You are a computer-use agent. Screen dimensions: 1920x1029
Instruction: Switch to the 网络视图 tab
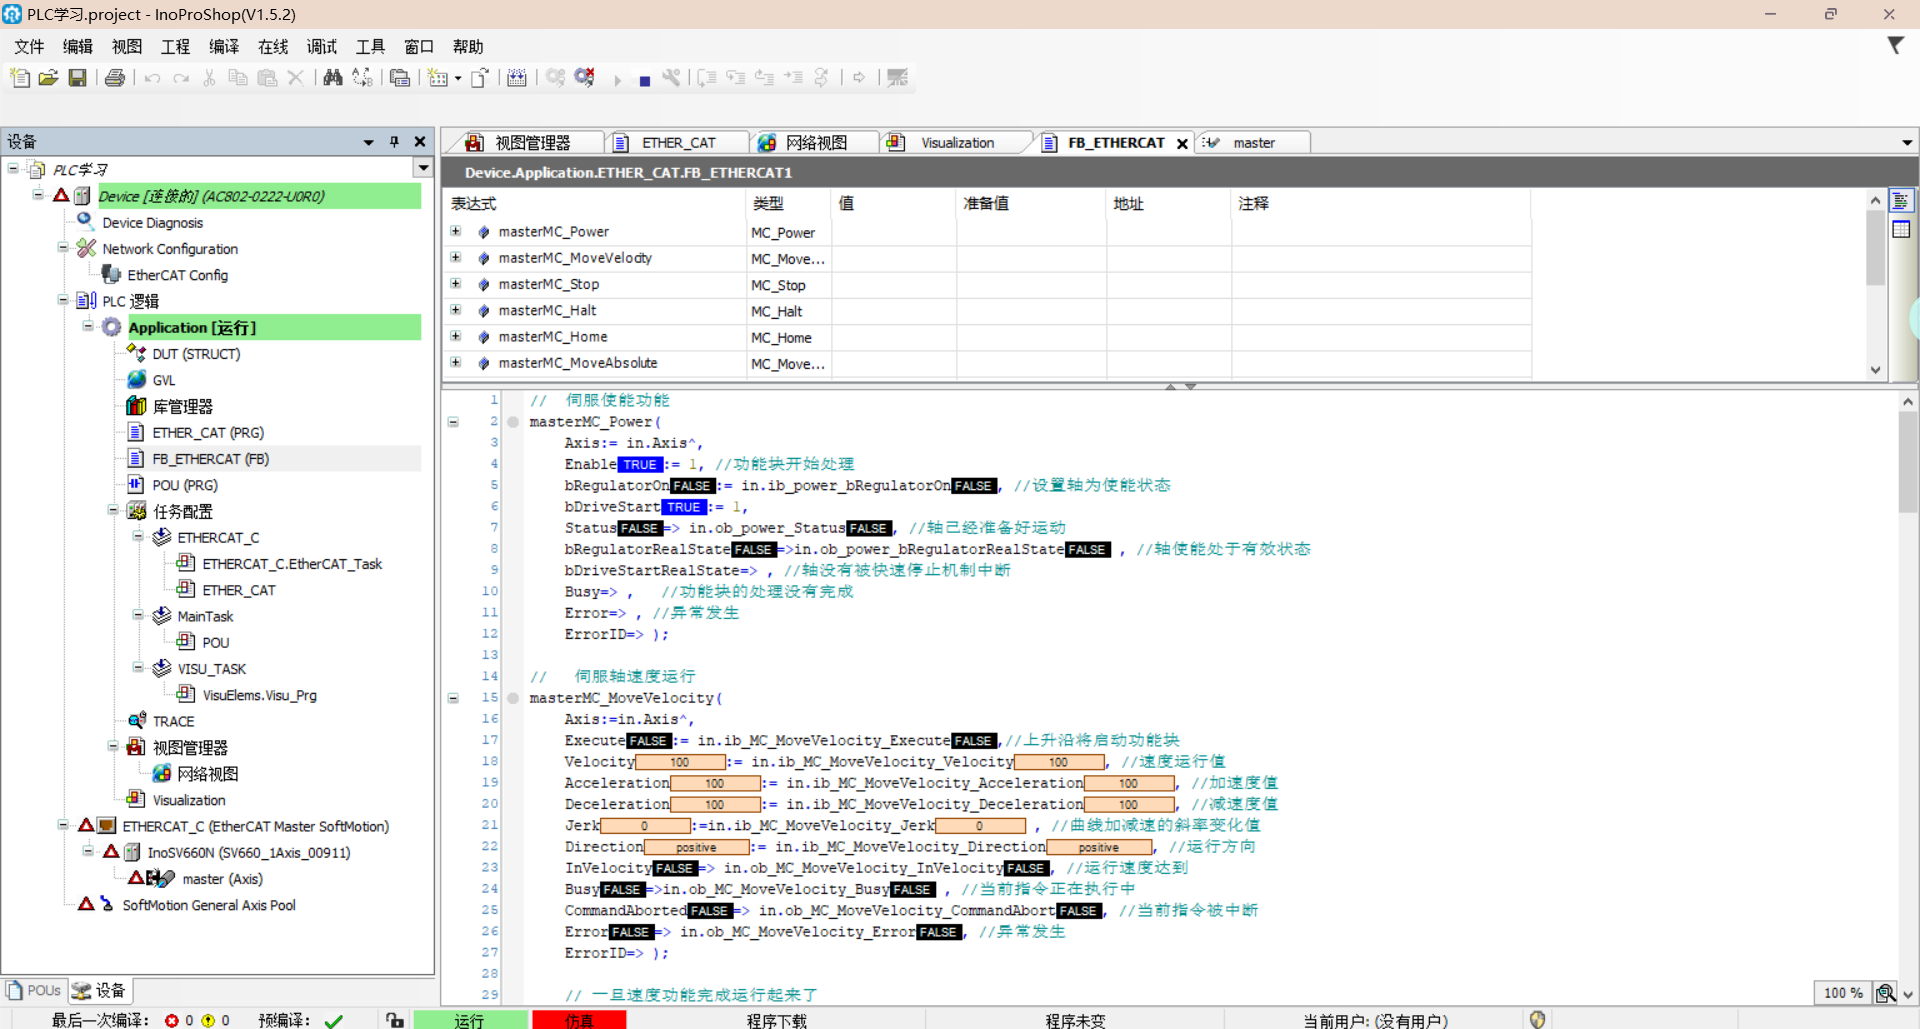(x=815, y=143)
